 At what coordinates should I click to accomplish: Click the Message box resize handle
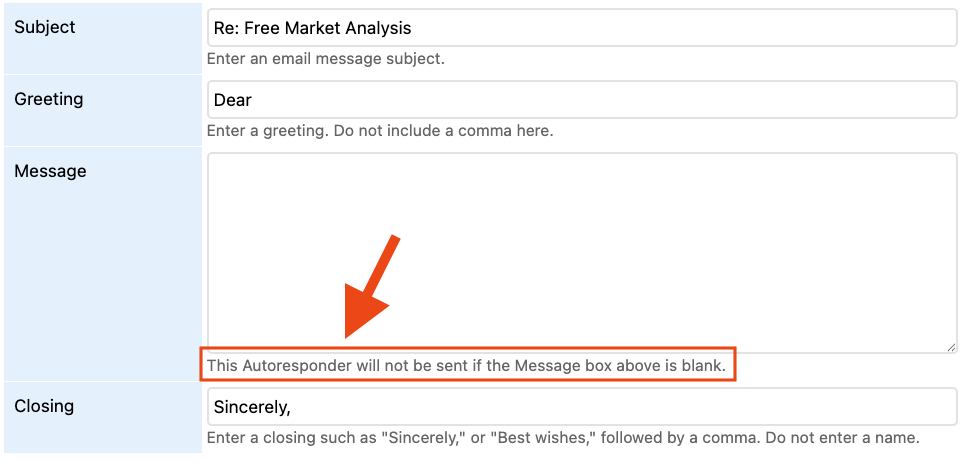click(x=951, y=347)
